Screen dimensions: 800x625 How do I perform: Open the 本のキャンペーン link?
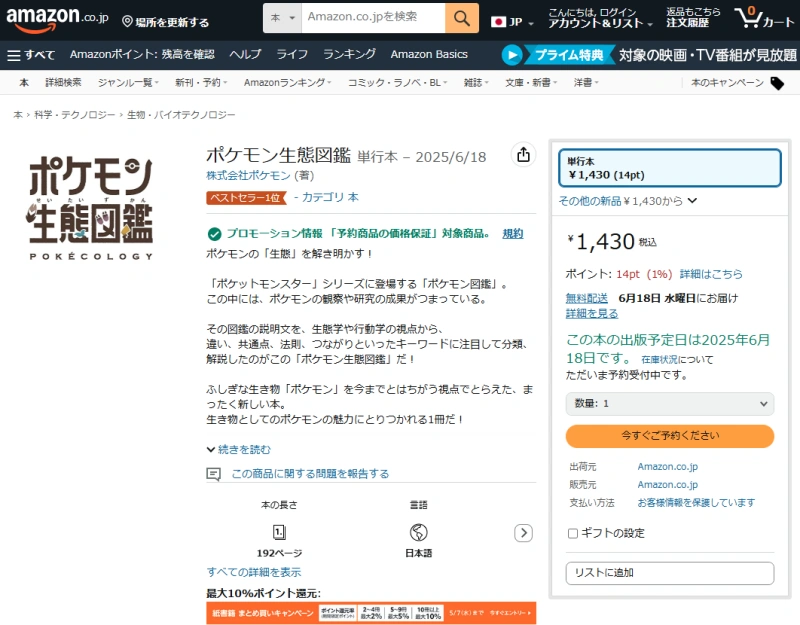(x=727, y=83)
